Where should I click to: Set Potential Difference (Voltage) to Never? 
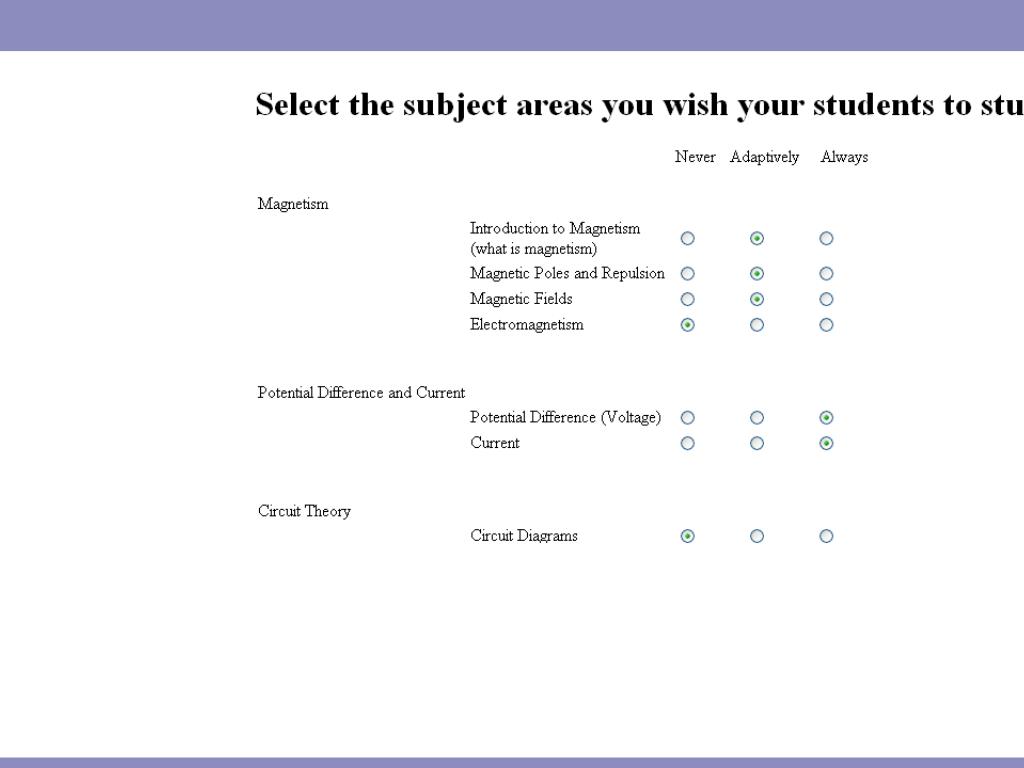point(687,418)
